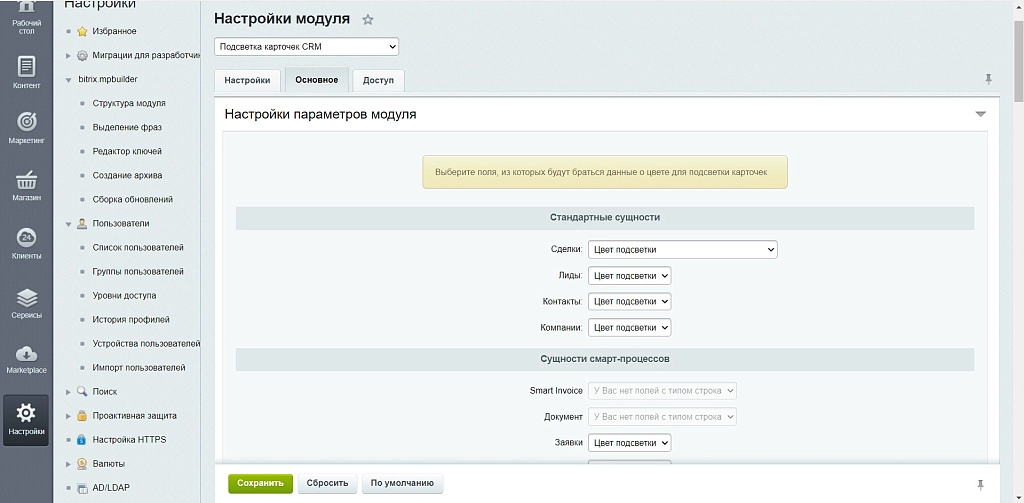Open the Магазин basket icon
Image resolution: width=1024 pixels, height=503 pixels.
(26, 180)
